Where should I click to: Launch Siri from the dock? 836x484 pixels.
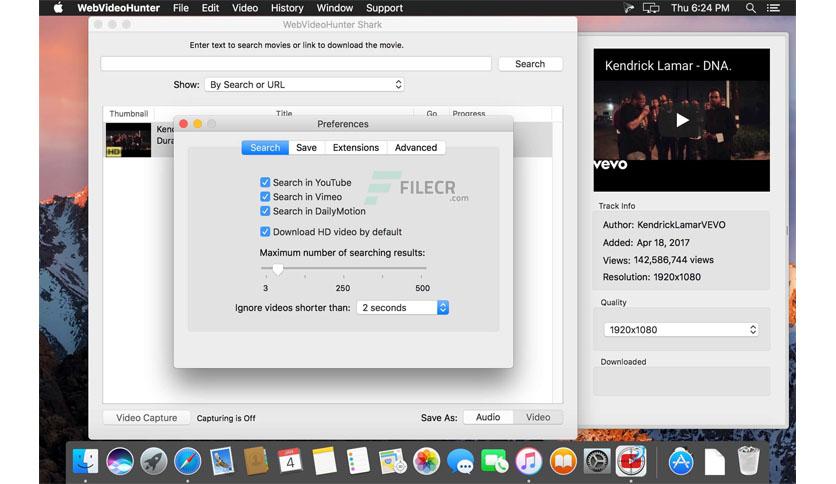(119, 461)
